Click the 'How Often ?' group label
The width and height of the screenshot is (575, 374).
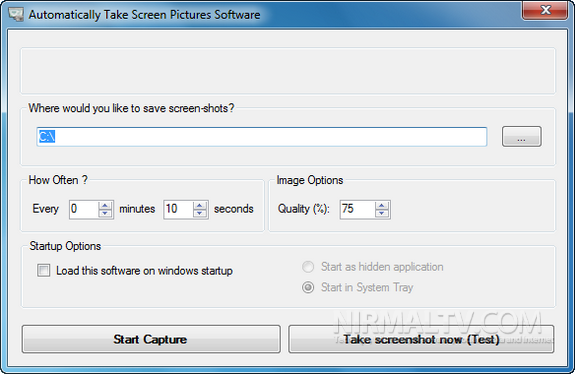click(58, 180)
